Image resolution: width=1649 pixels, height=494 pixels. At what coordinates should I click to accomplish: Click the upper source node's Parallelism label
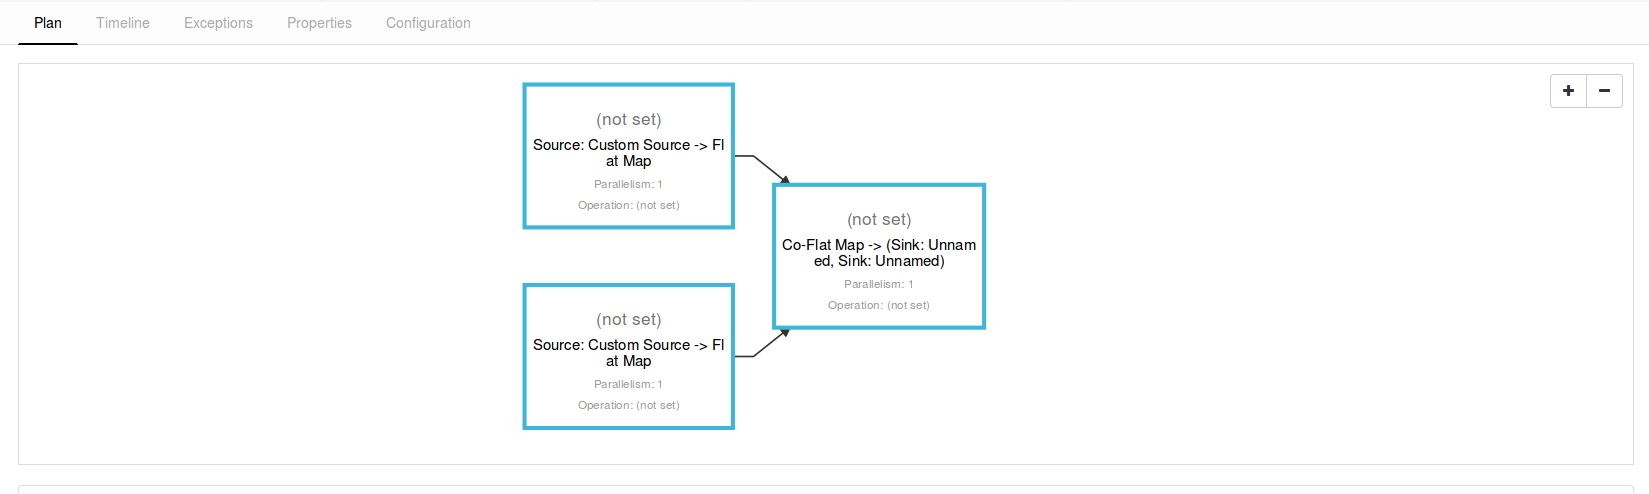[x=628, y=184]
